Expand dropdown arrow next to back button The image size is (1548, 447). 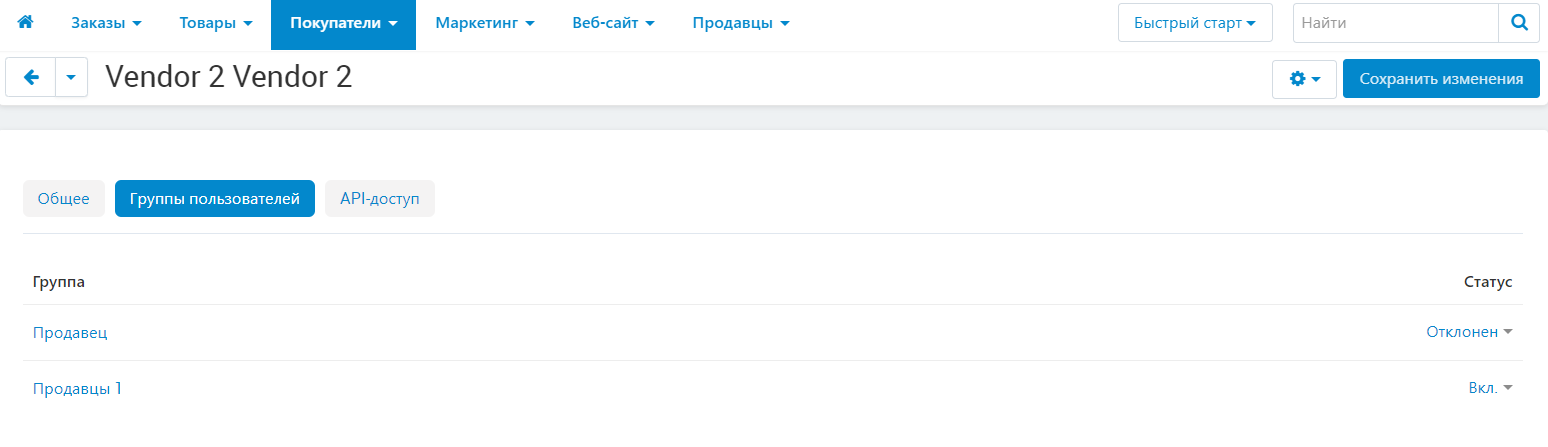point(71,78)
